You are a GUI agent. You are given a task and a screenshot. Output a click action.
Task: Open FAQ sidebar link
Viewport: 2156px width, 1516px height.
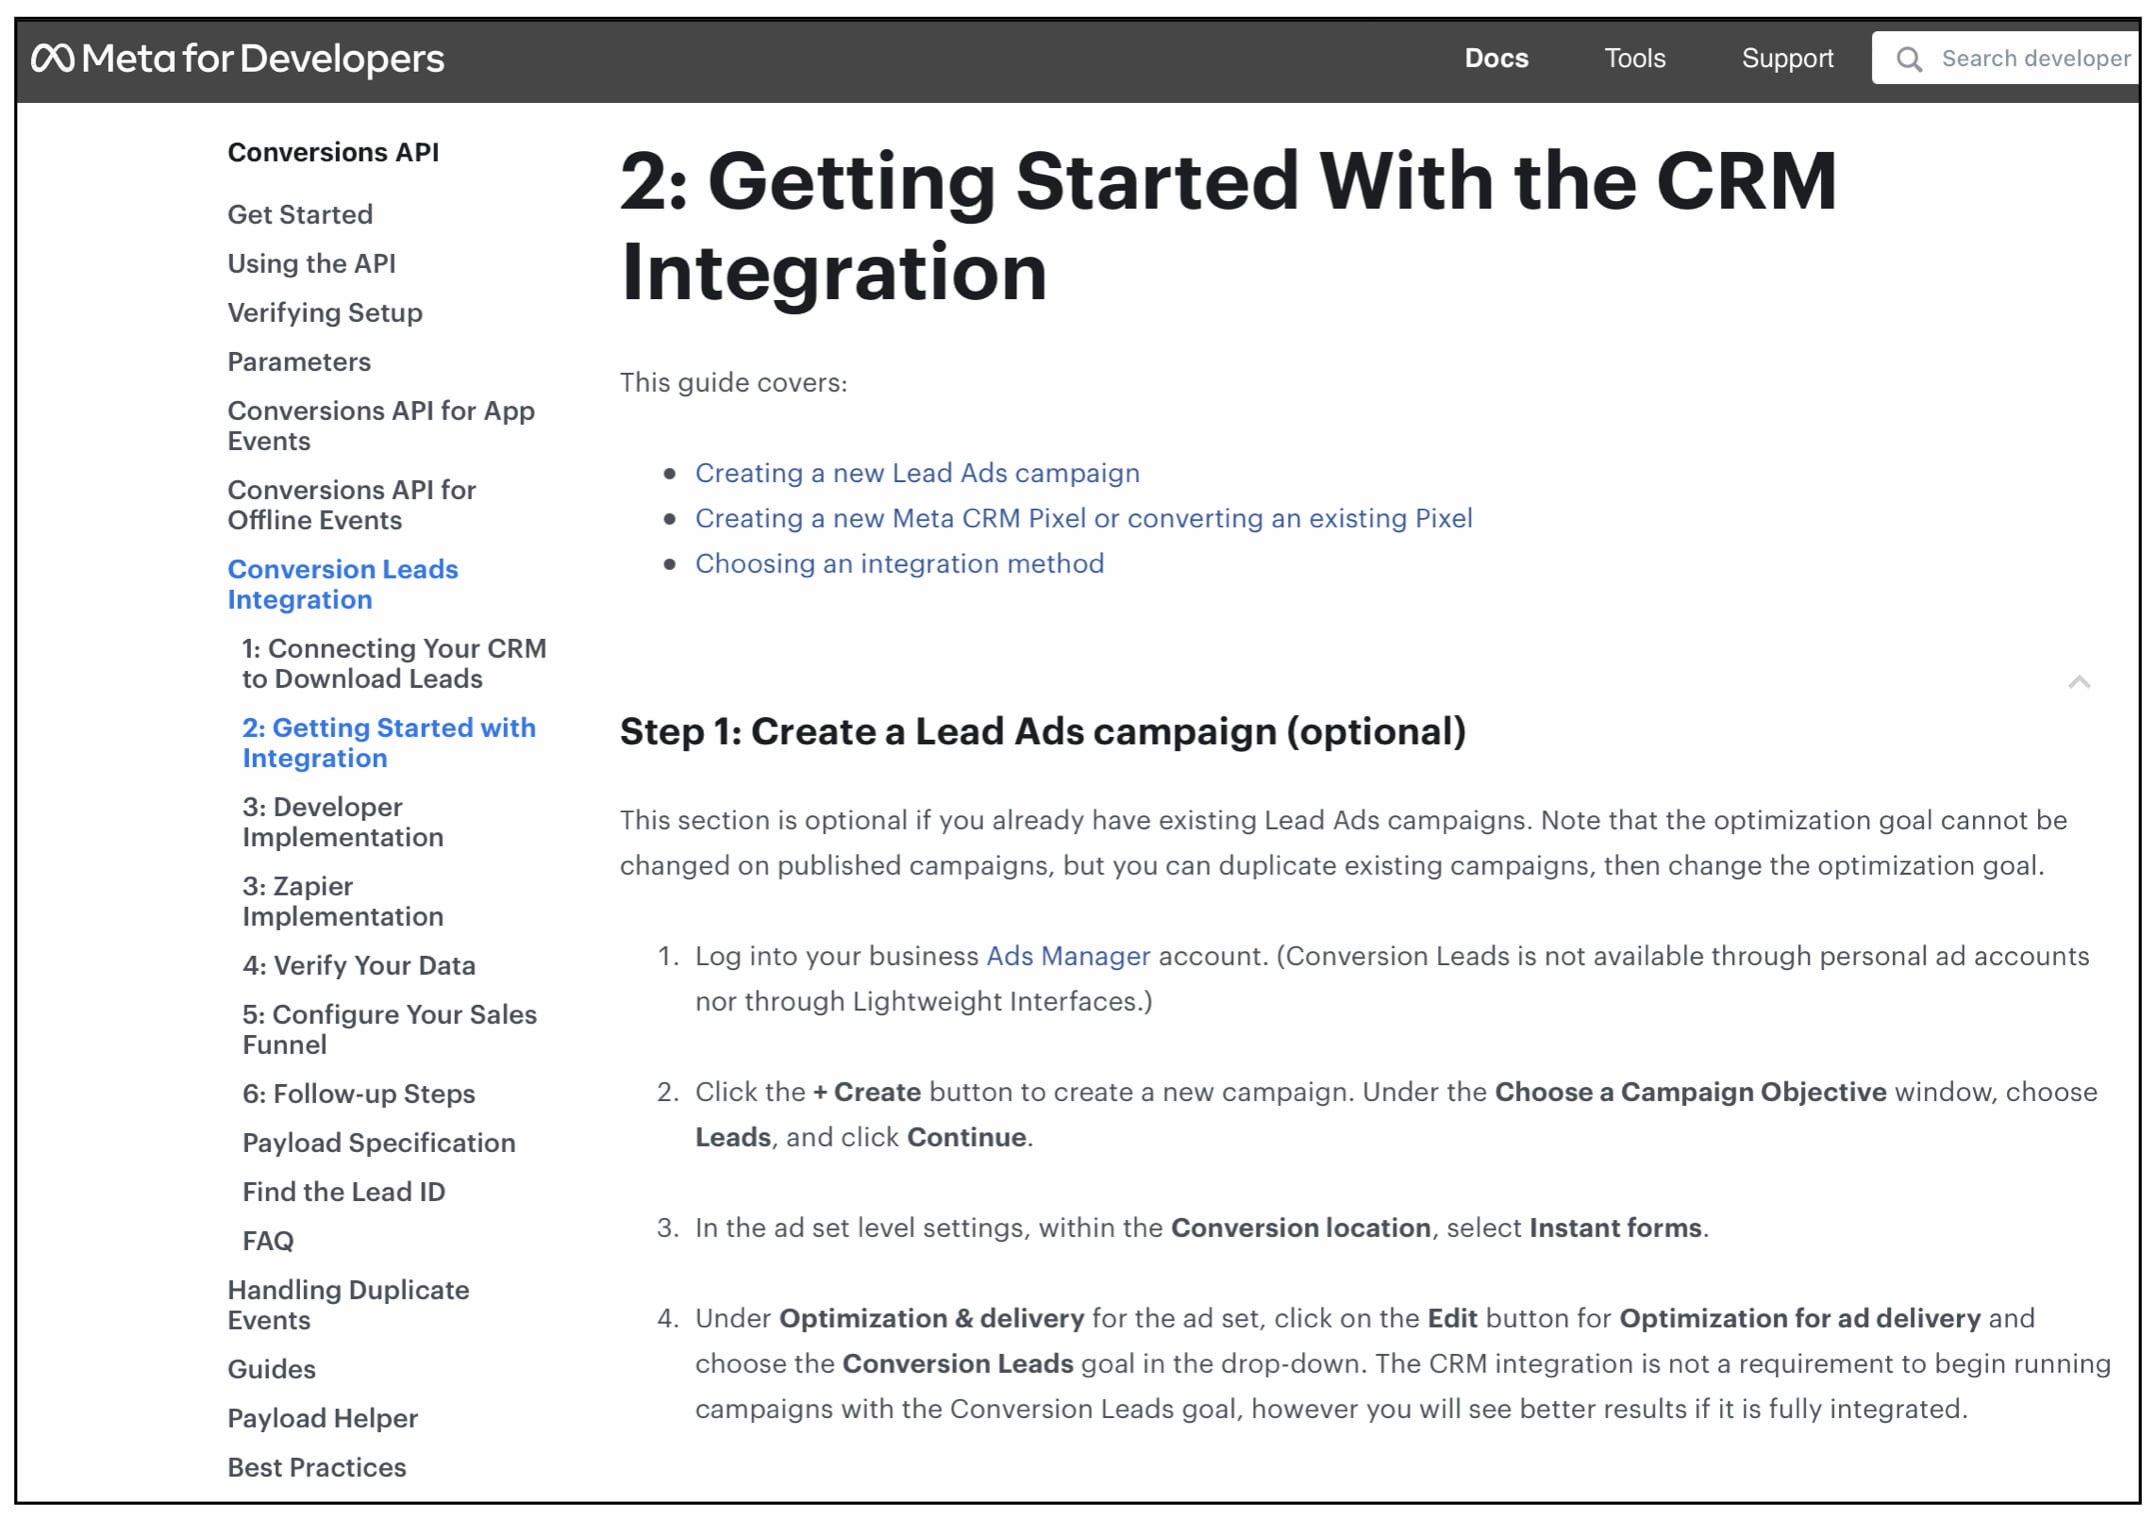[x=268, y=1241]
